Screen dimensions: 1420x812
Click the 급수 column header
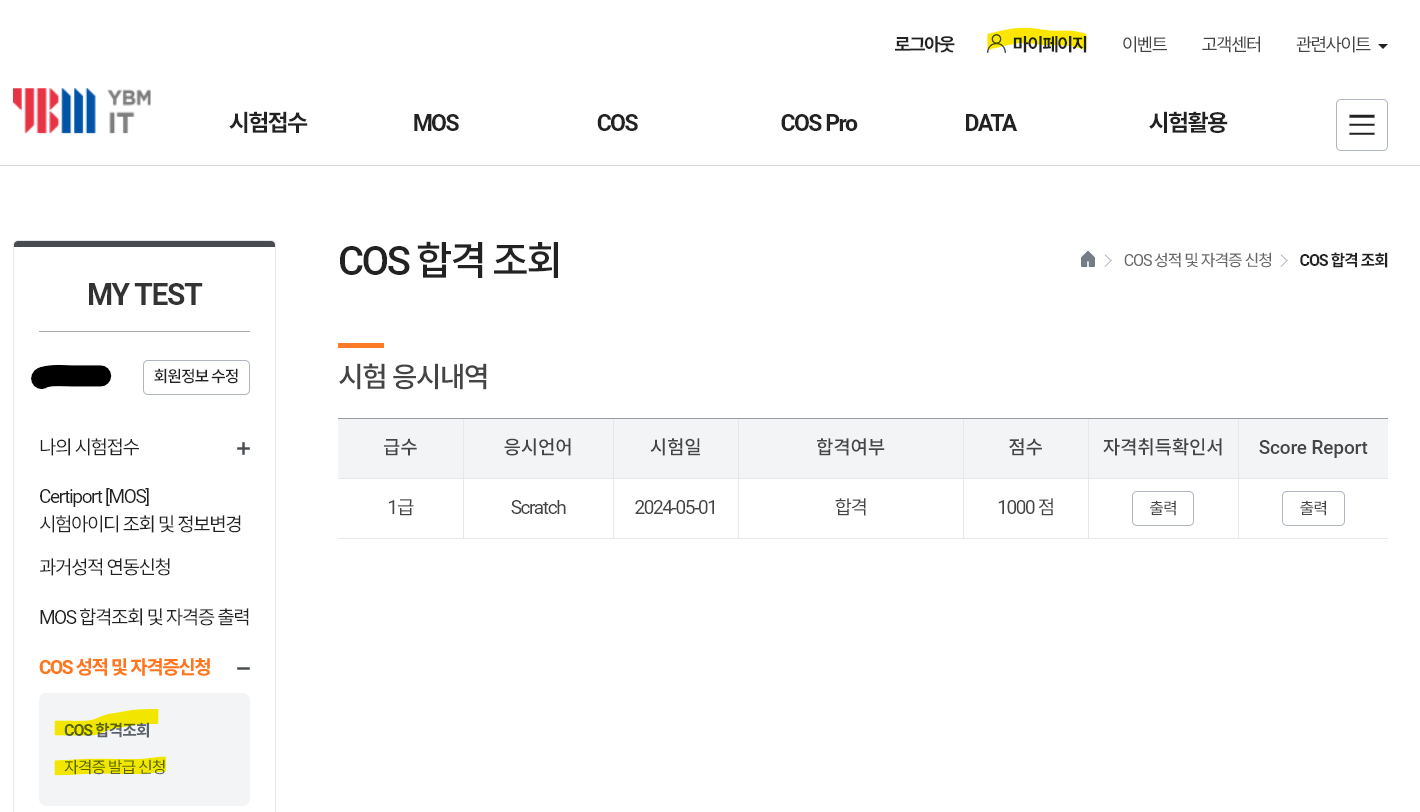pyautogui.click(x=400, y=448)
